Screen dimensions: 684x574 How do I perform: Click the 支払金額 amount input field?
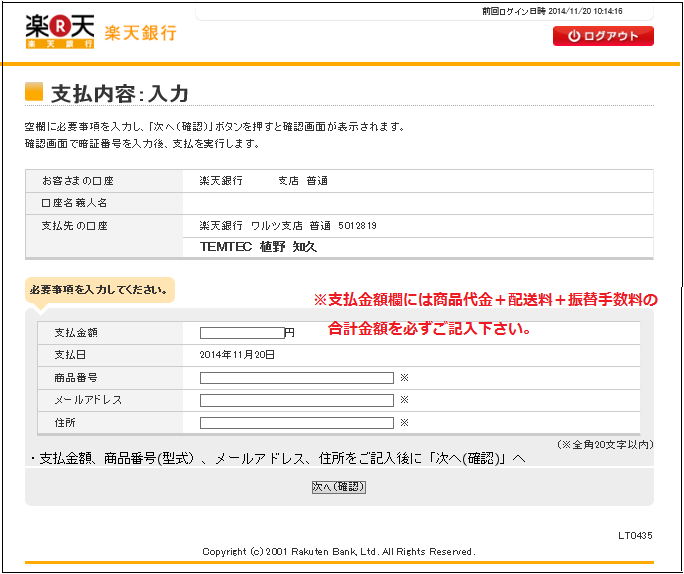pyautogui.click(x=242, y=333)
